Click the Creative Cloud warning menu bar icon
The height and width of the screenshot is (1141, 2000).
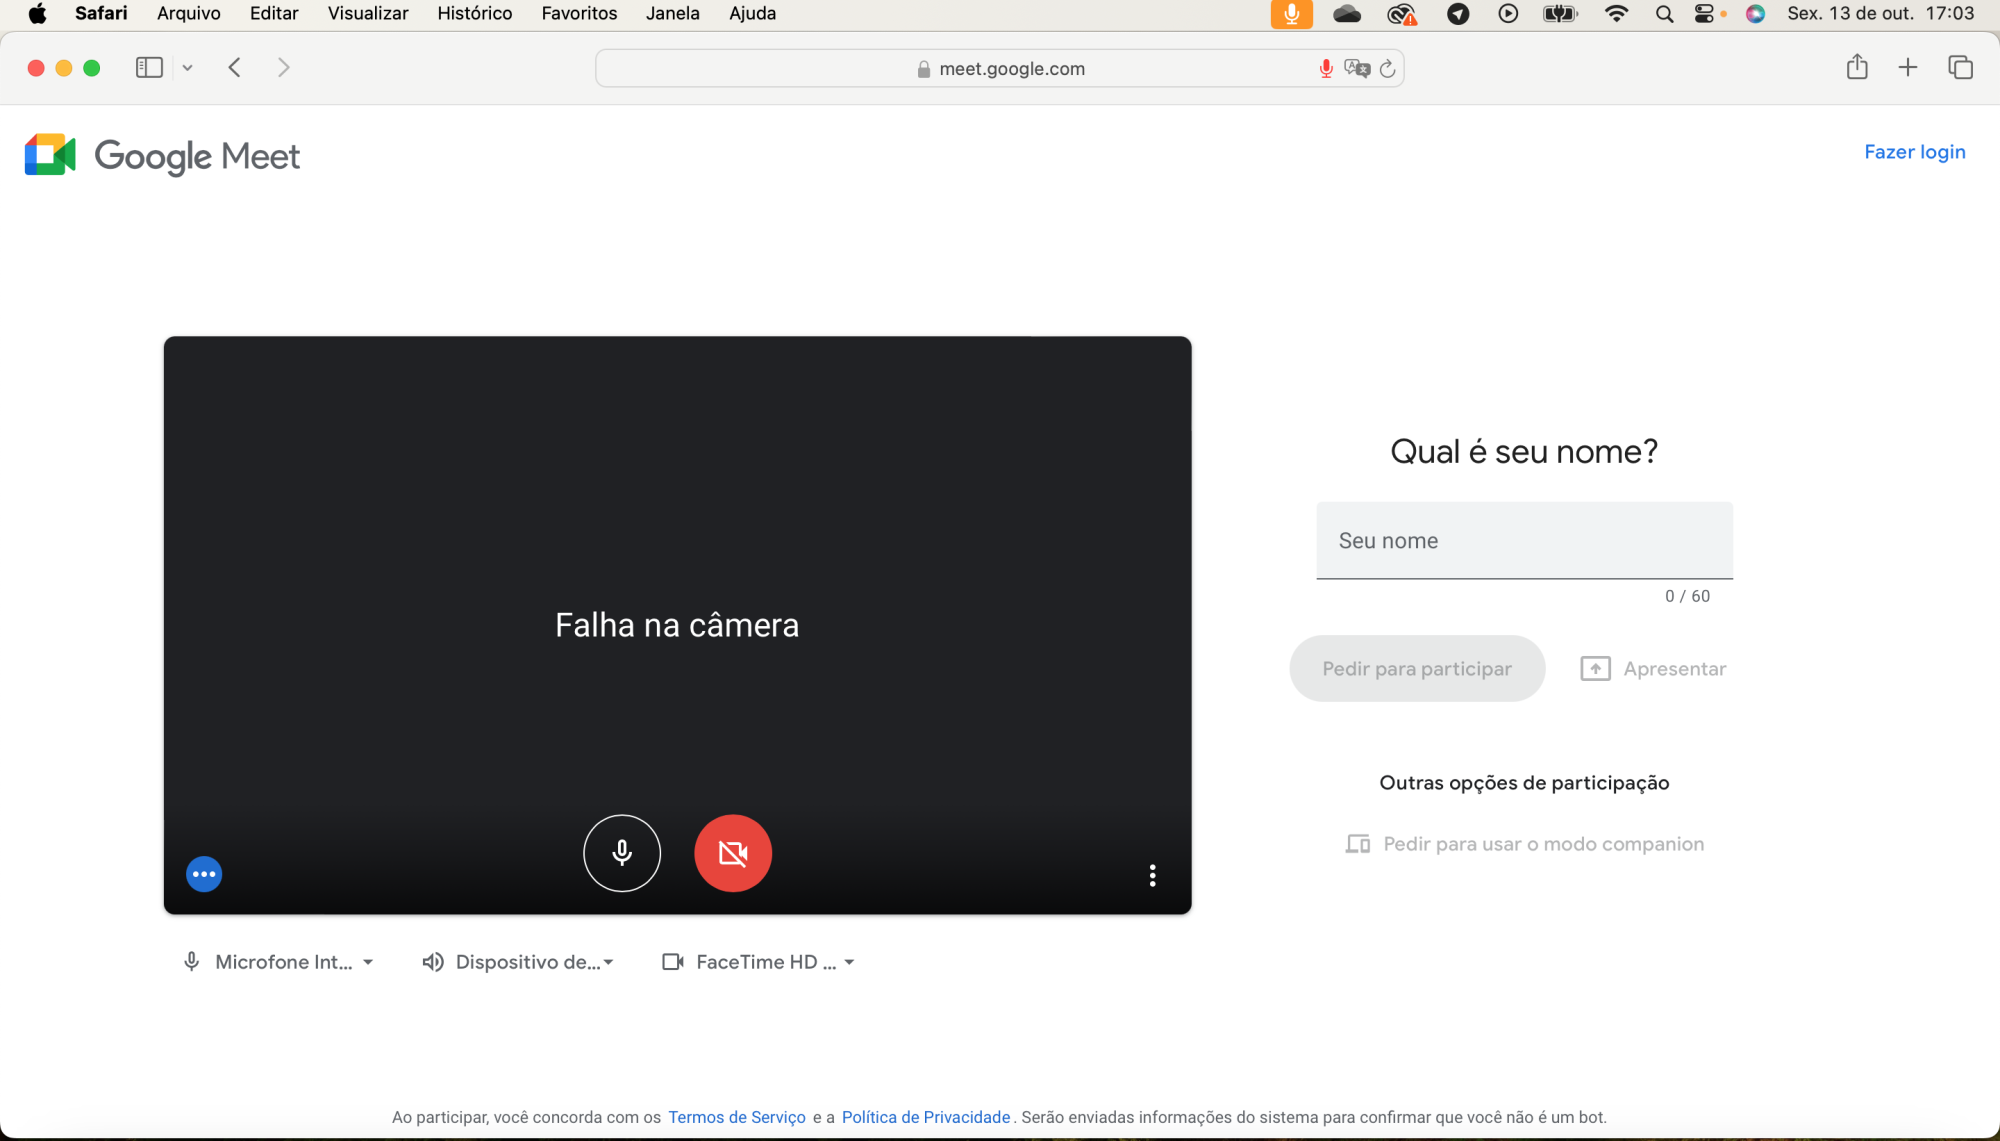pos(1403,14)
